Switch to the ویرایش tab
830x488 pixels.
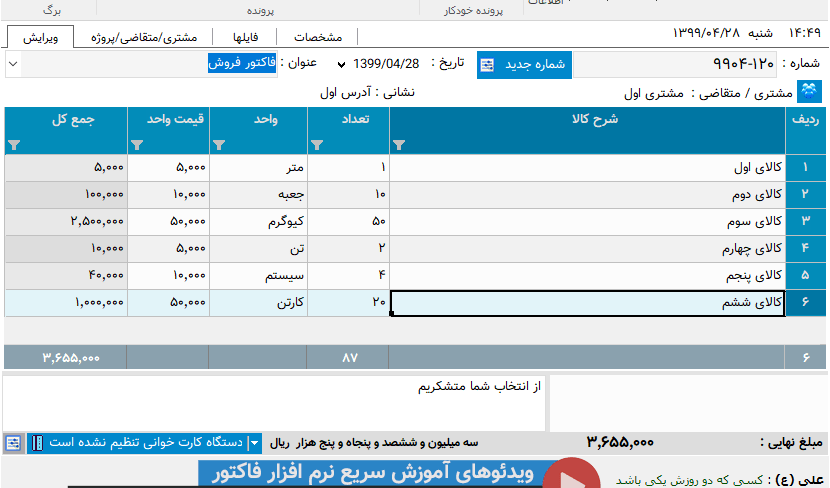[x=40, y=37]
